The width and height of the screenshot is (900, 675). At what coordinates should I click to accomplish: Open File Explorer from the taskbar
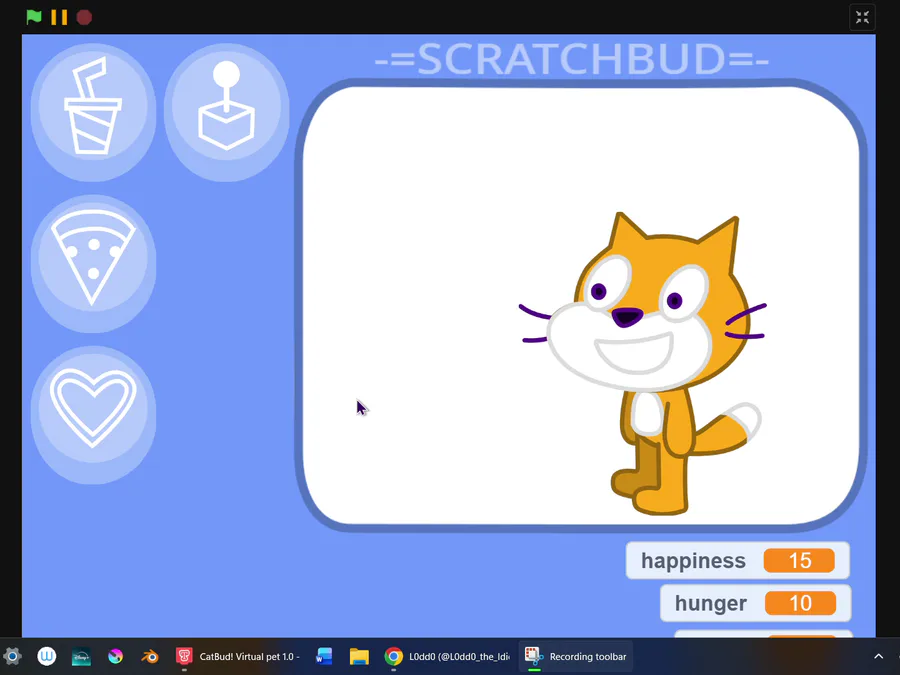point(359,656)
